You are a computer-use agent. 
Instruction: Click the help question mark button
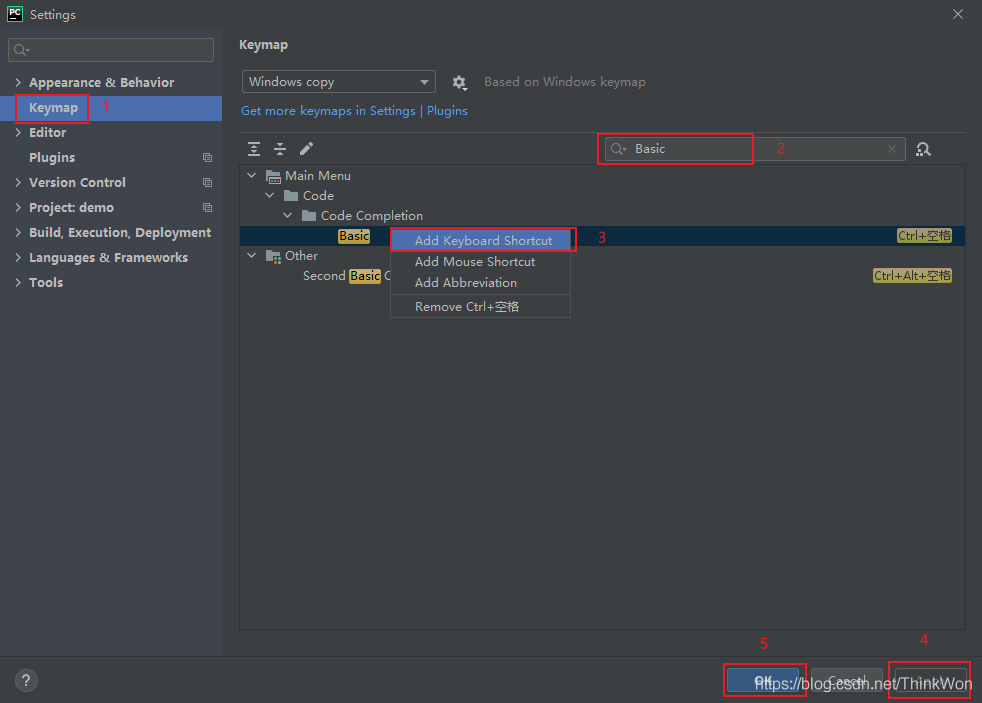point(26,680)
